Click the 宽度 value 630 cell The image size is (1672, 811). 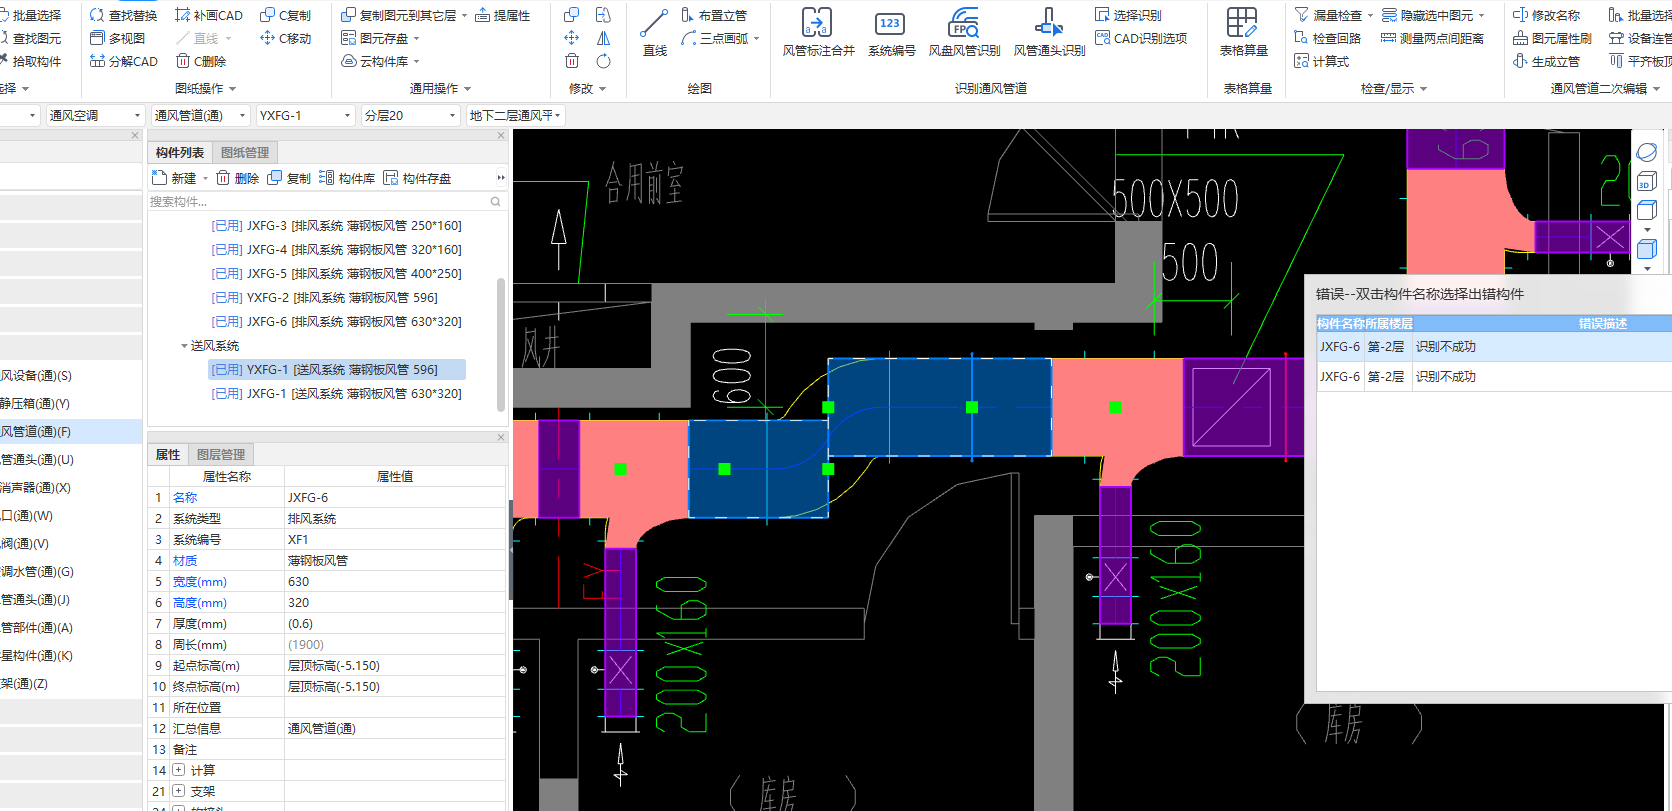(x=395, y=582)
